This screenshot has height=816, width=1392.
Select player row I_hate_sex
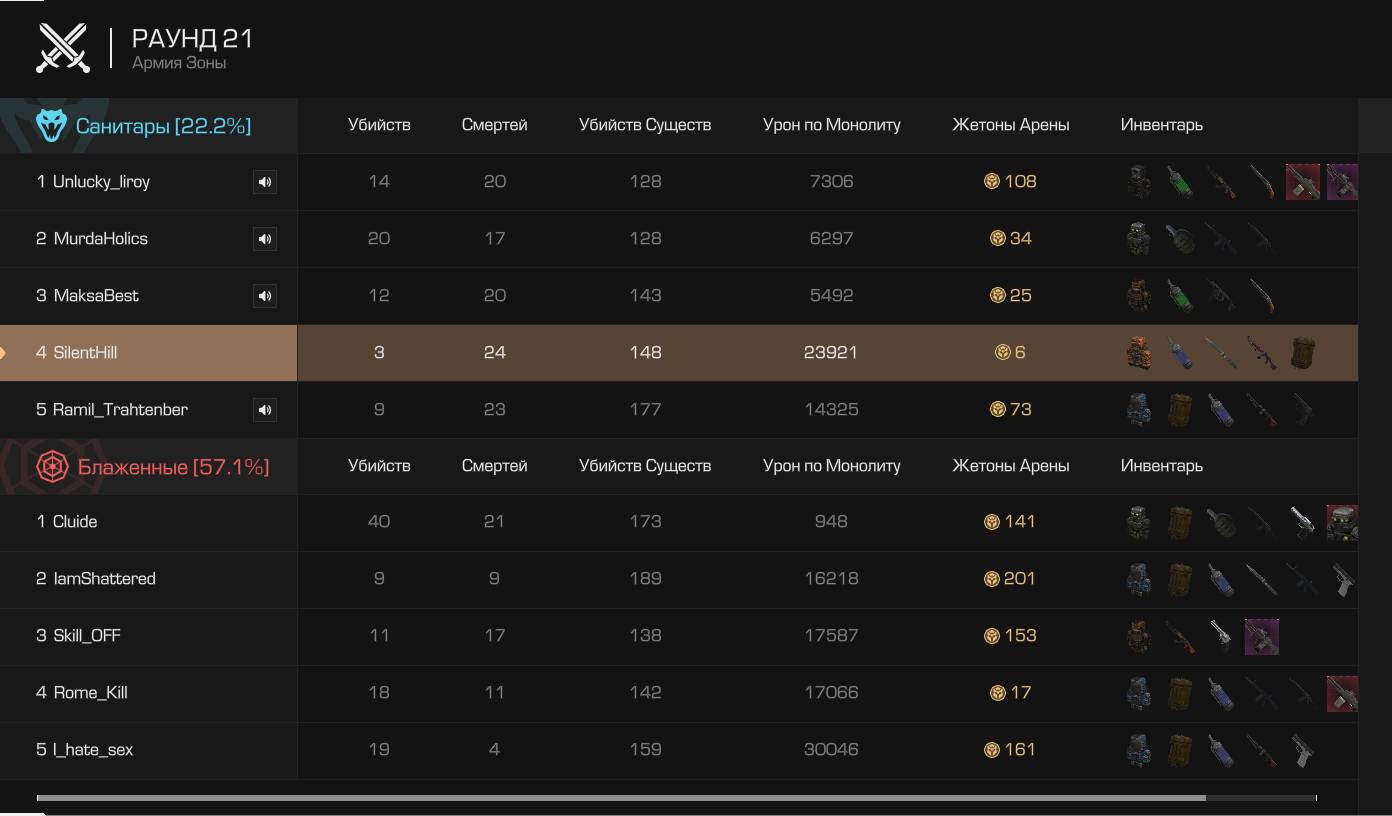(x=679, y=750)
